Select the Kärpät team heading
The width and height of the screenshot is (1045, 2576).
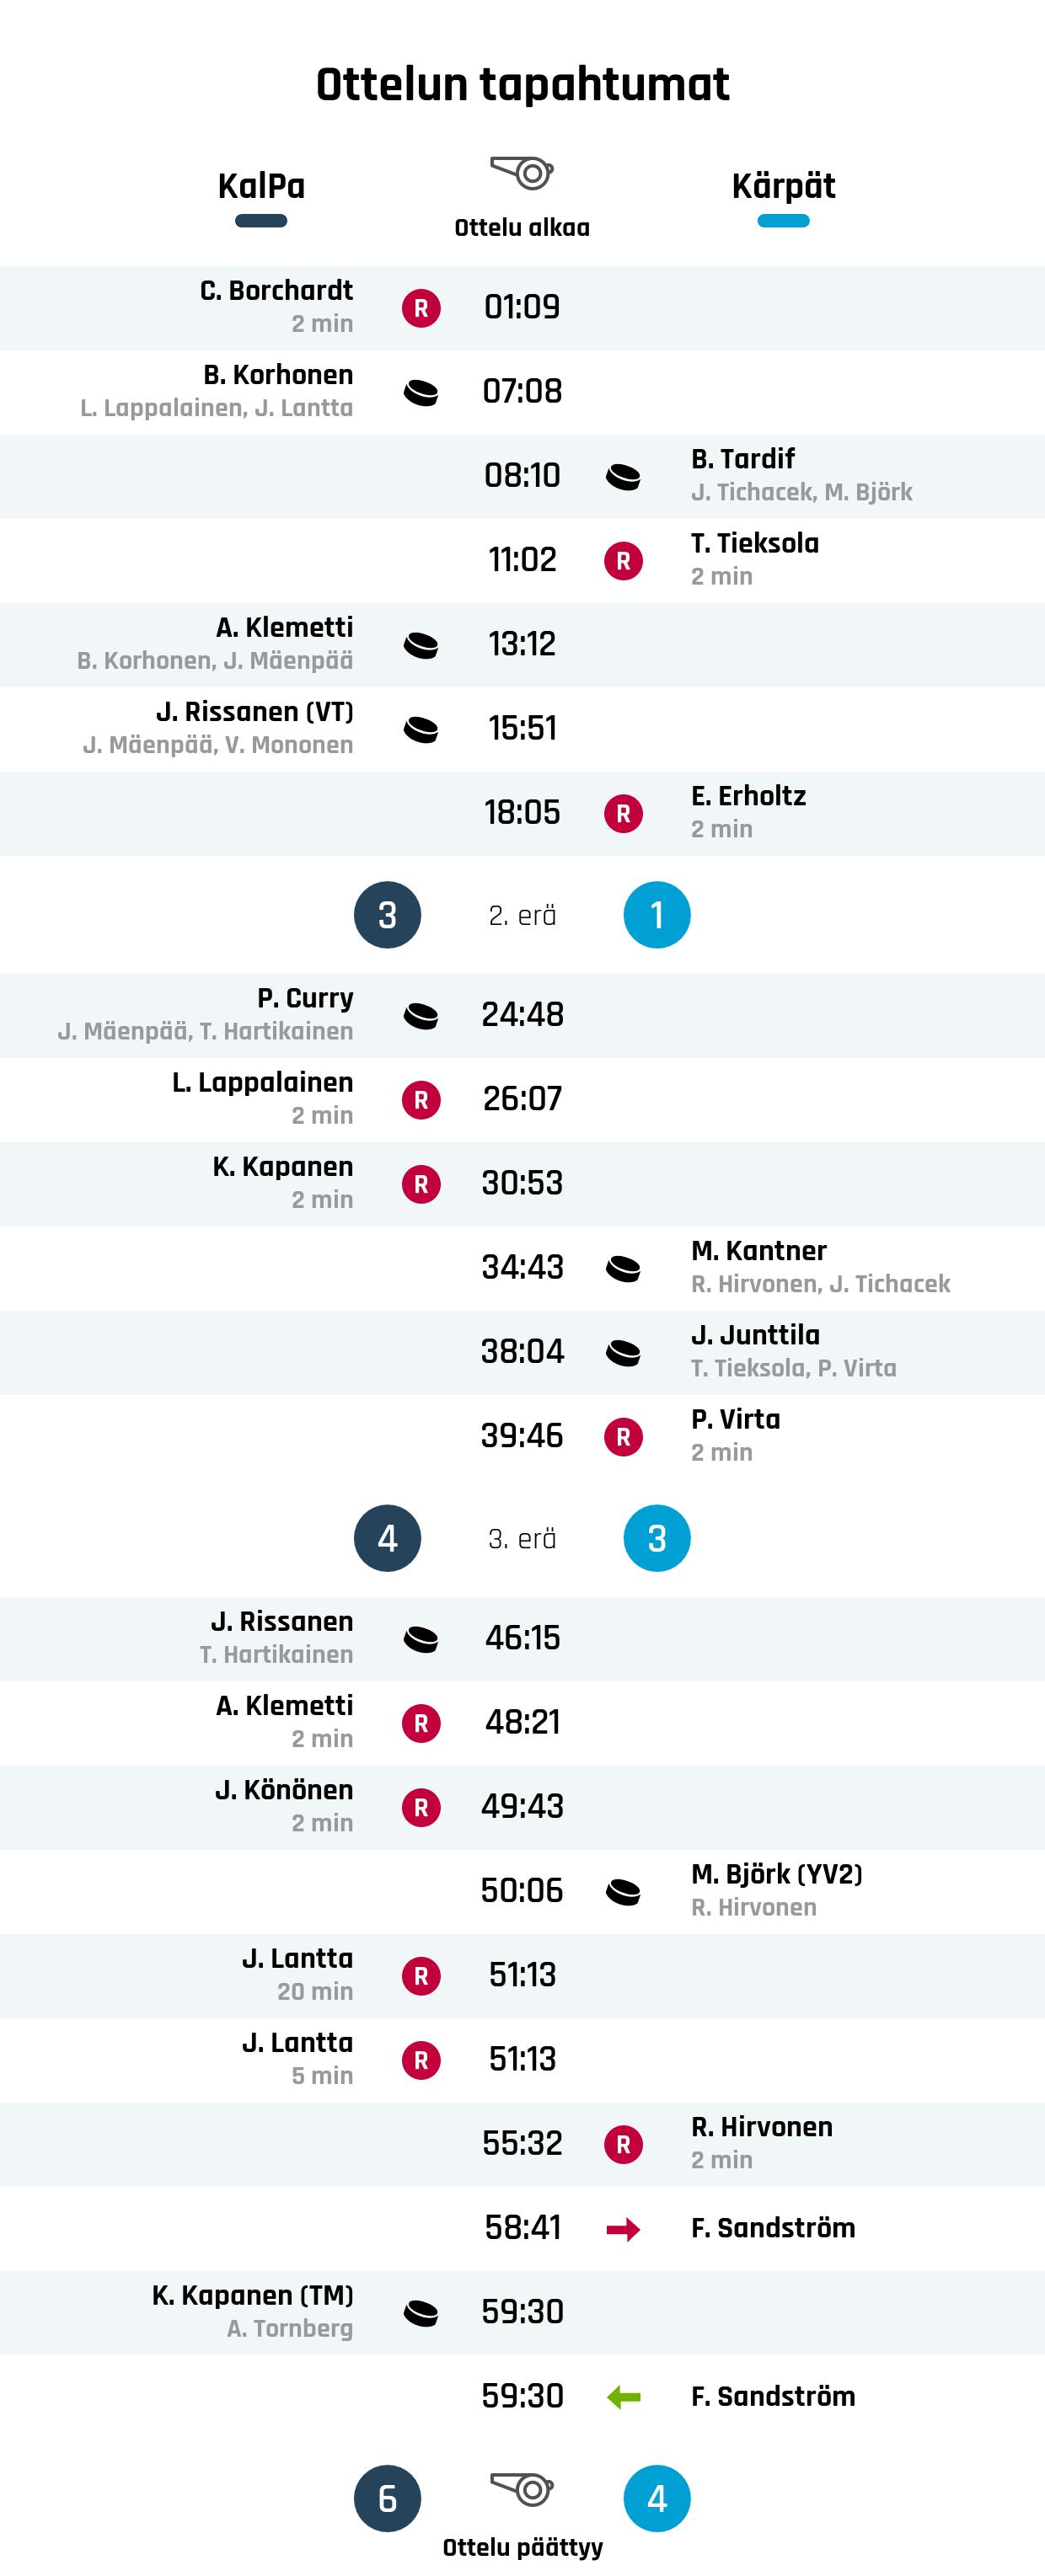click(783, 186)
